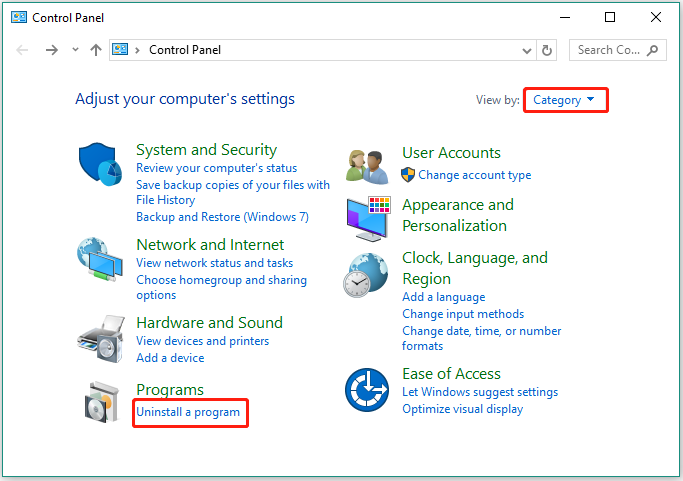This screenshot has height=481, width=683.
Task: Open the View by Category dropdown
Action: click(563, 100)
